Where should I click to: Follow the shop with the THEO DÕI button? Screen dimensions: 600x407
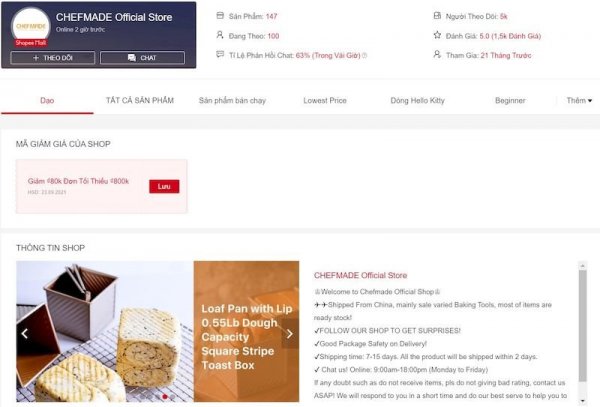[53, 58]
